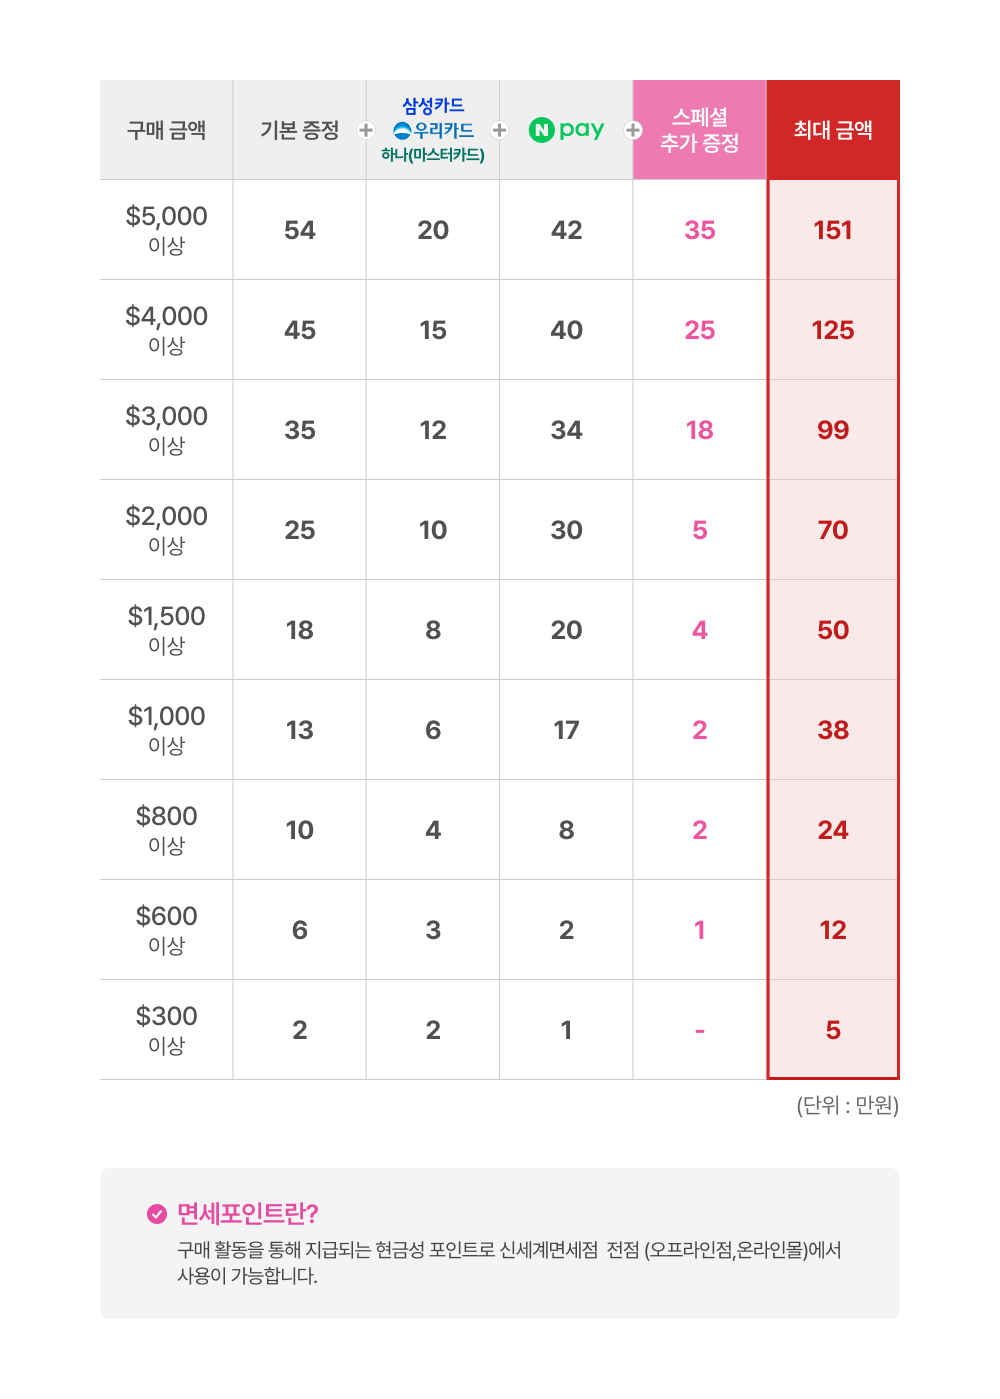
Task: Click the $300 이상 row label
Action: click(x=166, y=1030)
